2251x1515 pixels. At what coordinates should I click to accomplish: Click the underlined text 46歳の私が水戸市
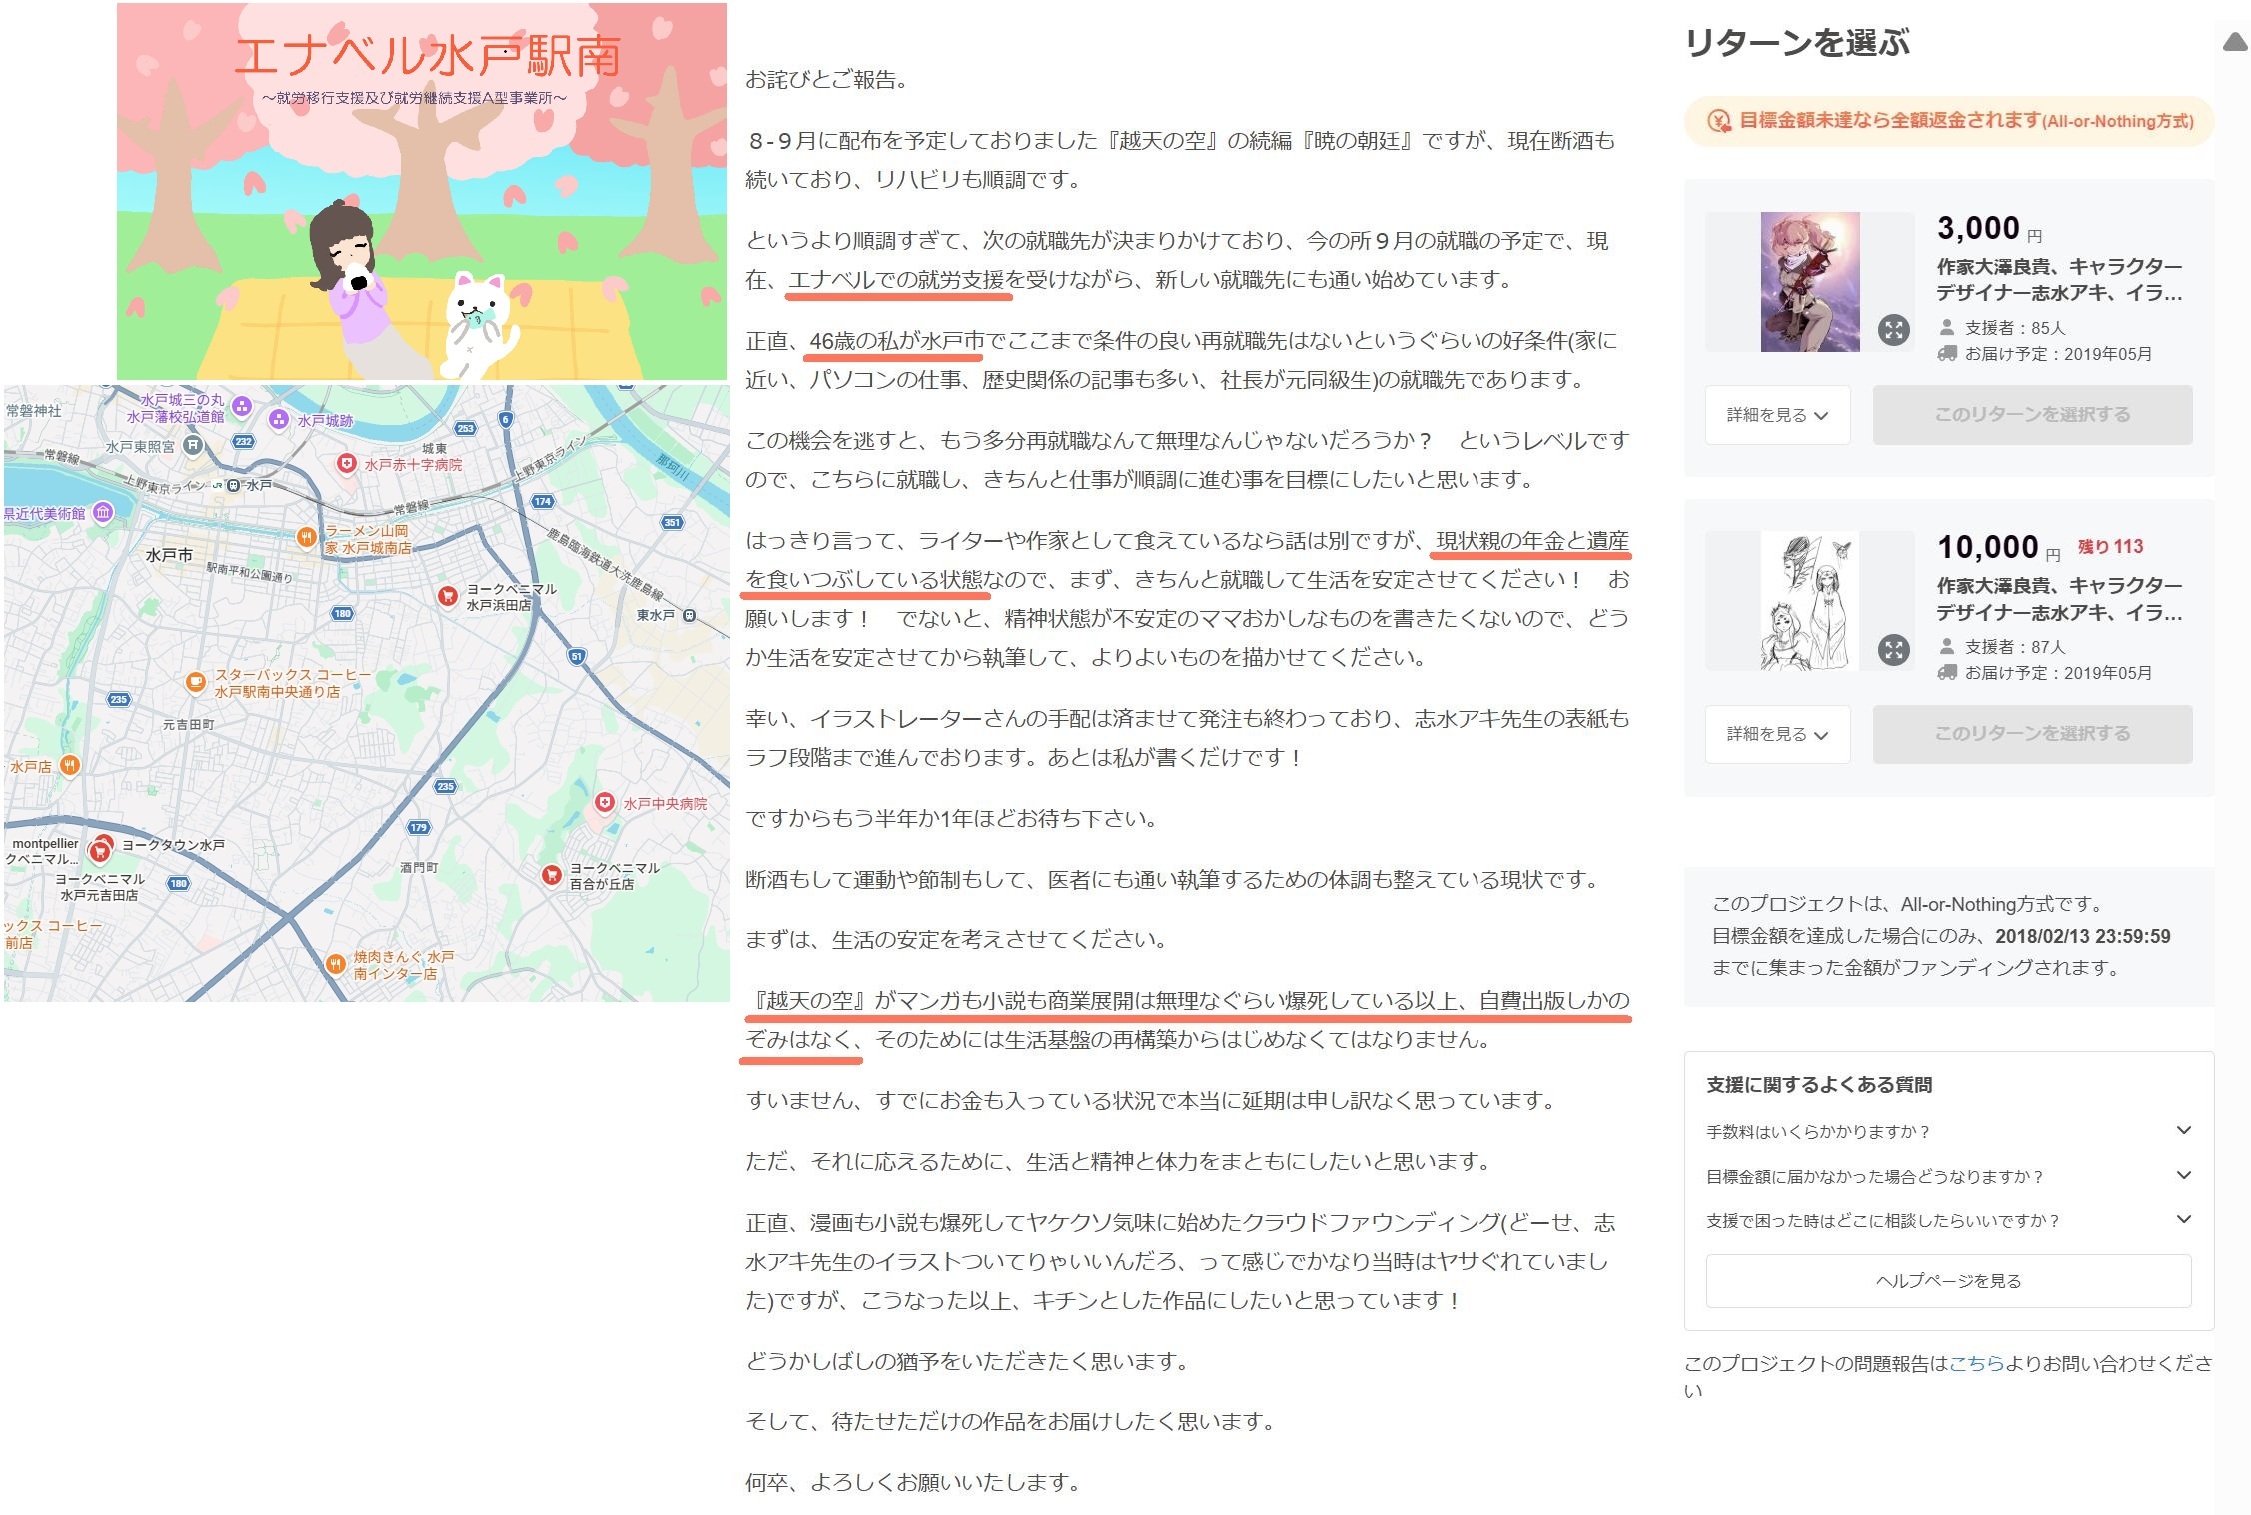[897, 341]
